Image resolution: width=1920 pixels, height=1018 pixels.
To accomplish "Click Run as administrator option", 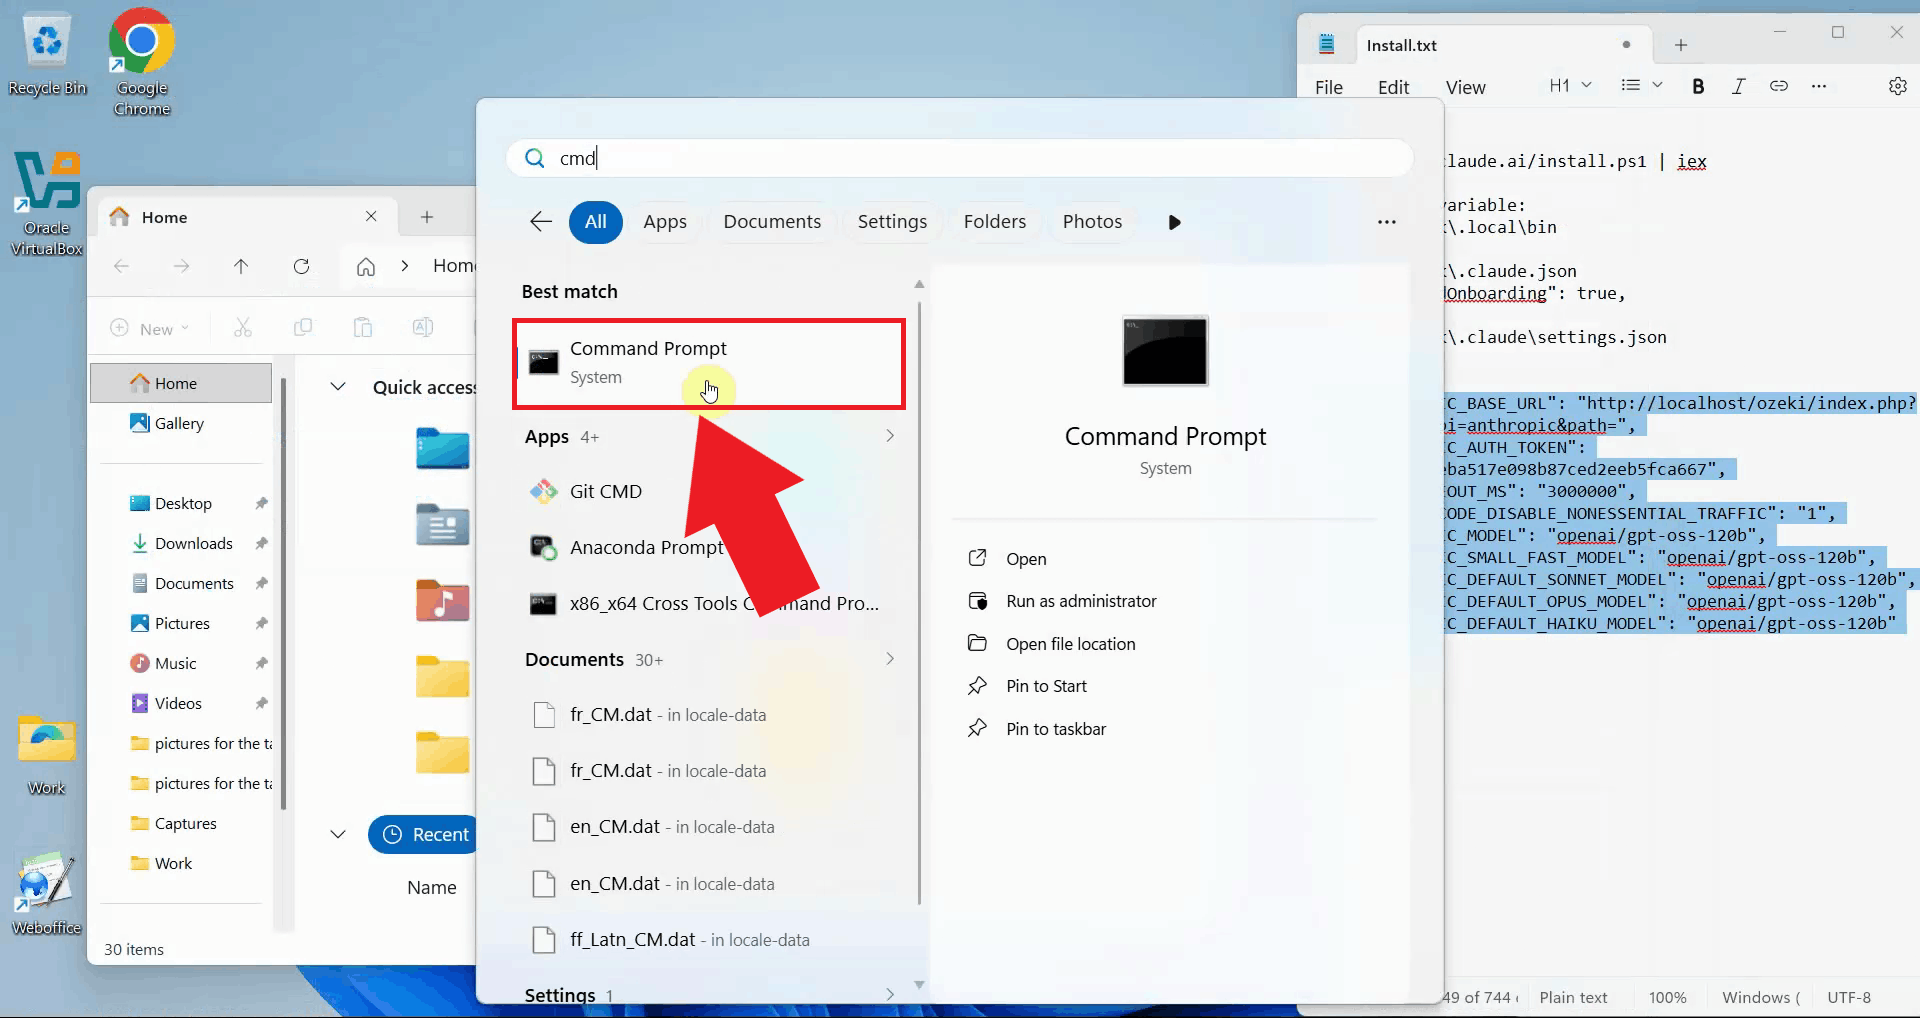I will (x=1080, y=601).
